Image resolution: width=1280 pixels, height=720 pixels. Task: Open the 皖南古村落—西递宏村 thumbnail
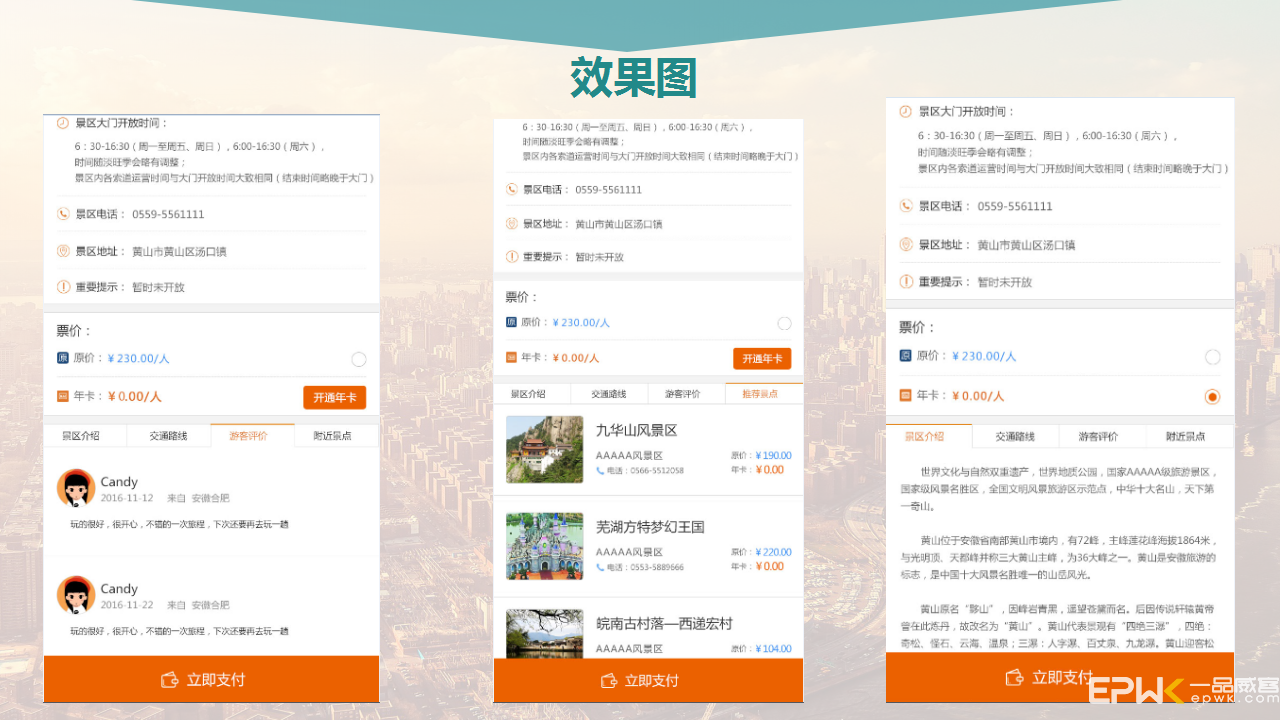(545, 634)
